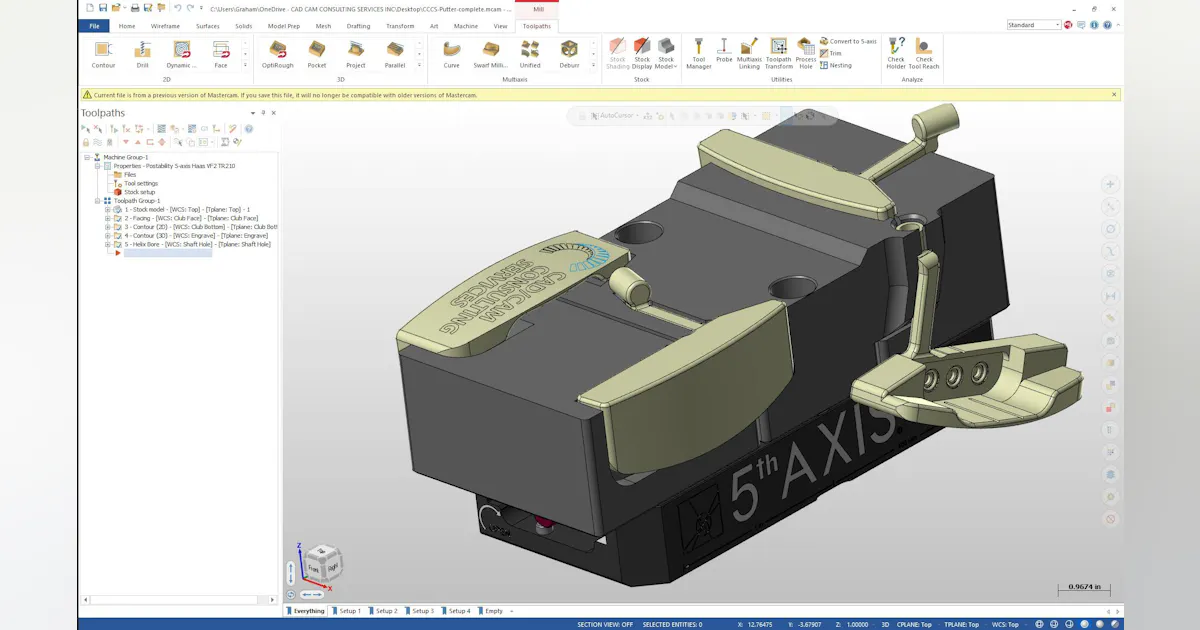
Task: Dismiss the yellow version warning bar
Action: click(1115, 95)
